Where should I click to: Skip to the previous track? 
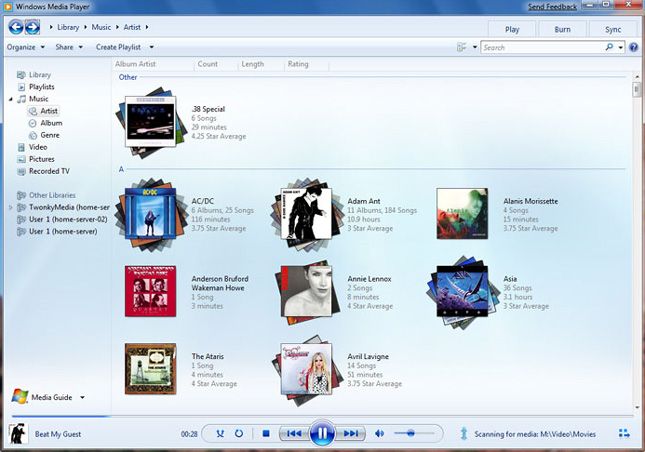(294, 433)
